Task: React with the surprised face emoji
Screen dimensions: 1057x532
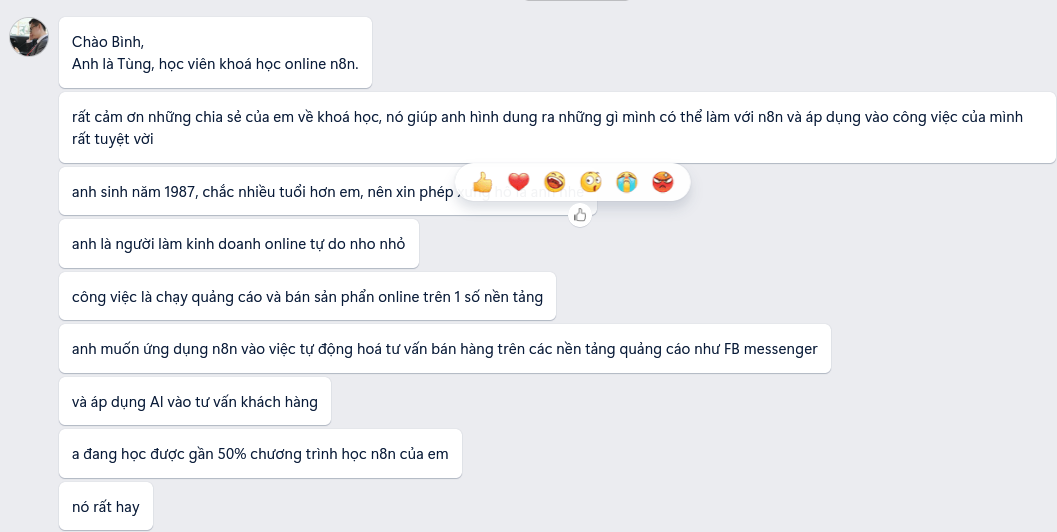Action: pos(591,182)
